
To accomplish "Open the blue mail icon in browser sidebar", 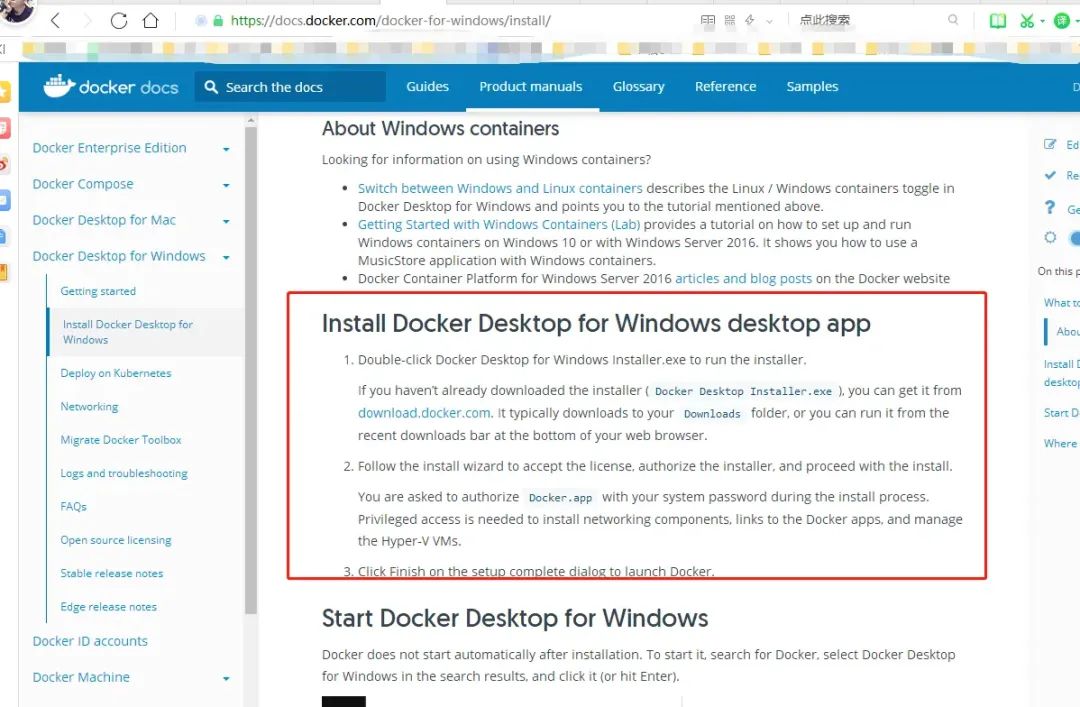I will (x=5, y=200).
